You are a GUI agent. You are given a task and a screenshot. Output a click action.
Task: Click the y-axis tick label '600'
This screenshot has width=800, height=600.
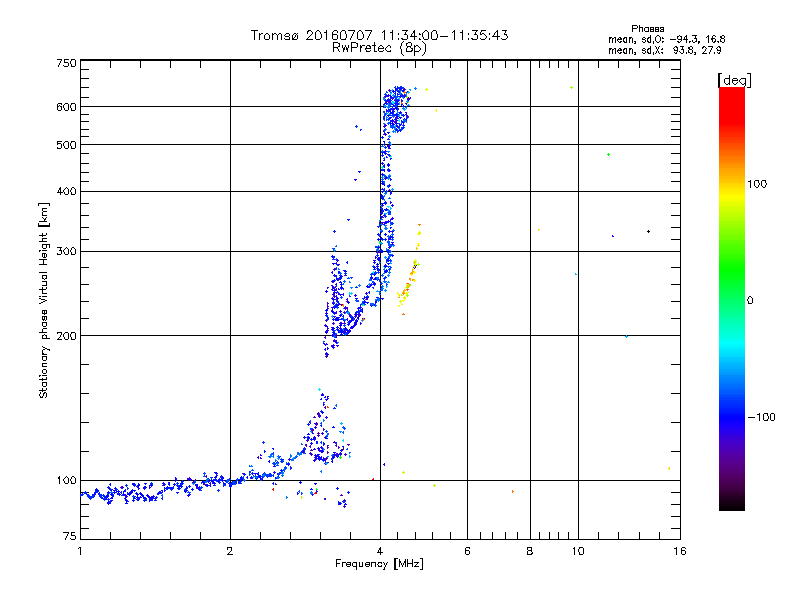[x=66, y=107]
